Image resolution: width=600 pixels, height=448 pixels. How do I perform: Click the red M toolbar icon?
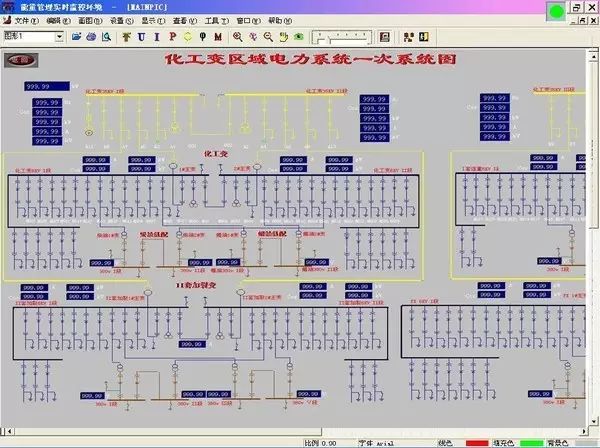coord(217,37)
